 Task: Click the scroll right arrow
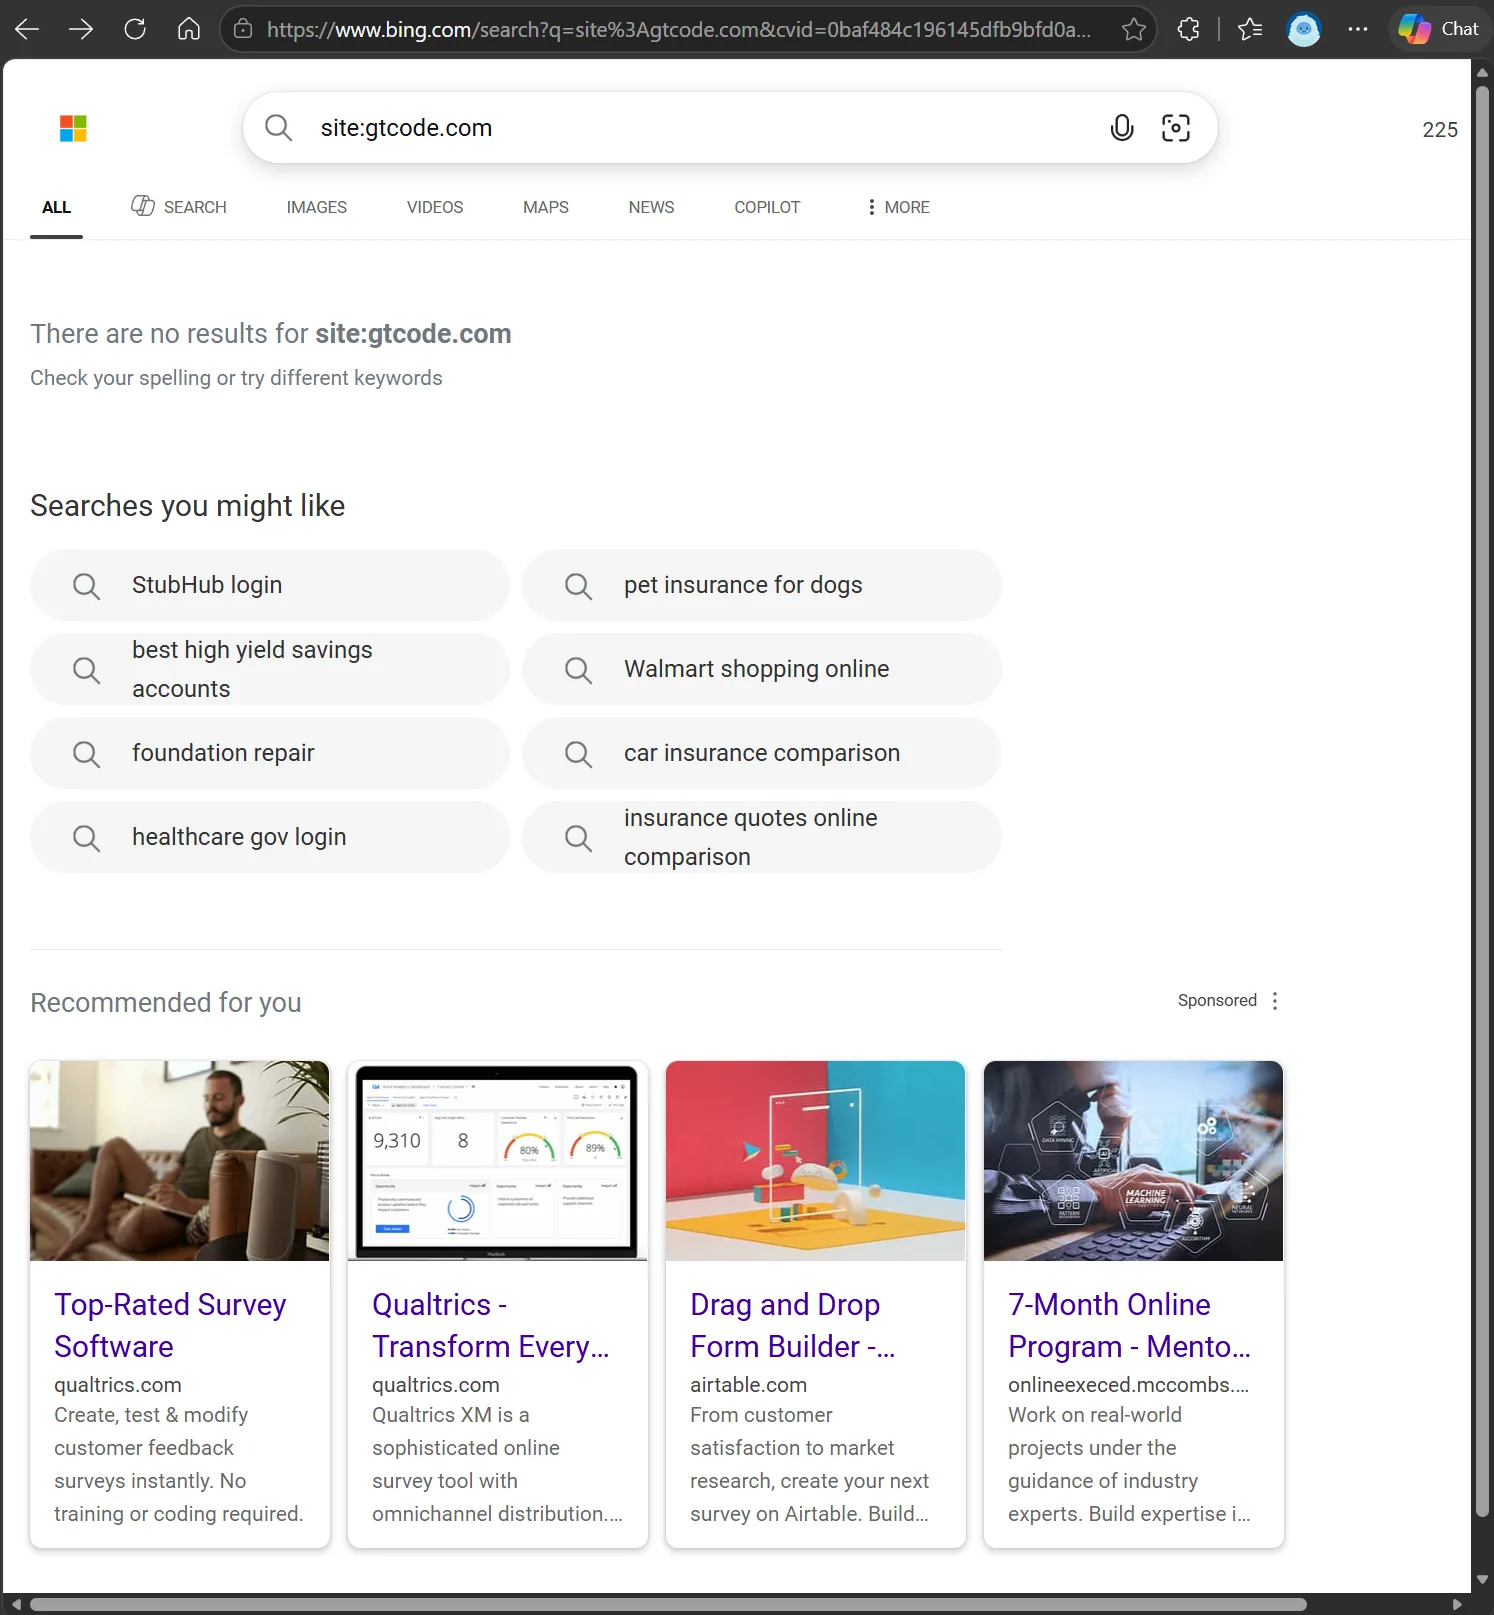coord(1459,1604)
